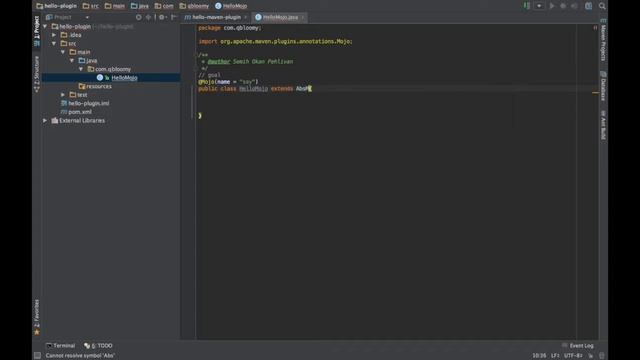Screen dimensions: 640x360
Task: Click the cursor position 10:26 indicator
Action: coord(539,356)
